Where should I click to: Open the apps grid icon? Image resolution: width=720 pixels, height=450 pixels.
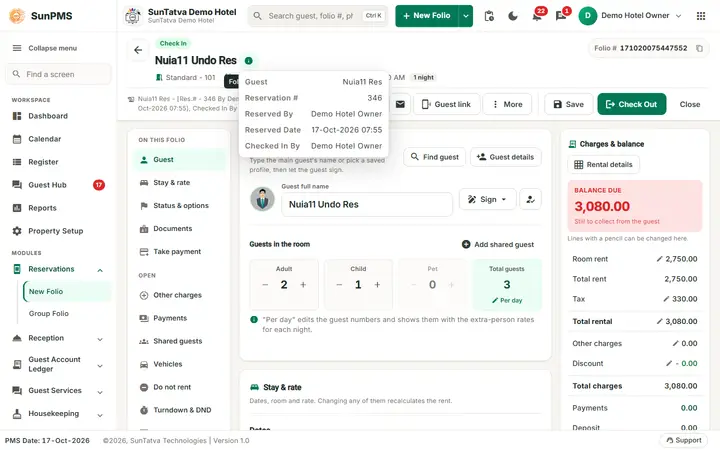(x=701, y=16)
